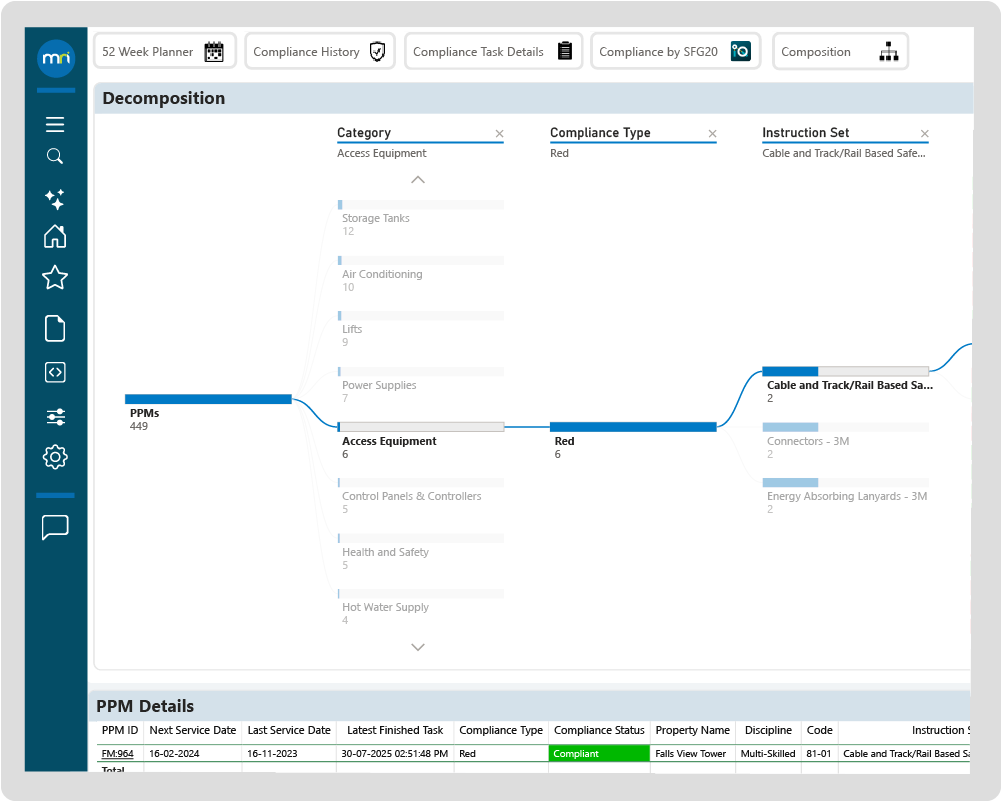Open the chat bubble icon

click(x=55, y=527)
